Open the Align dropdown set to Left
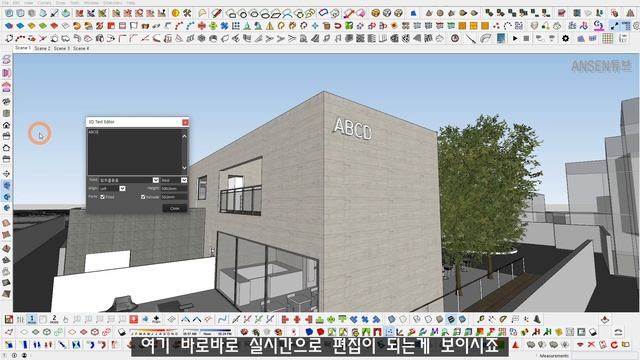Viewport: 640px width, 360px height. click(122, 189)
